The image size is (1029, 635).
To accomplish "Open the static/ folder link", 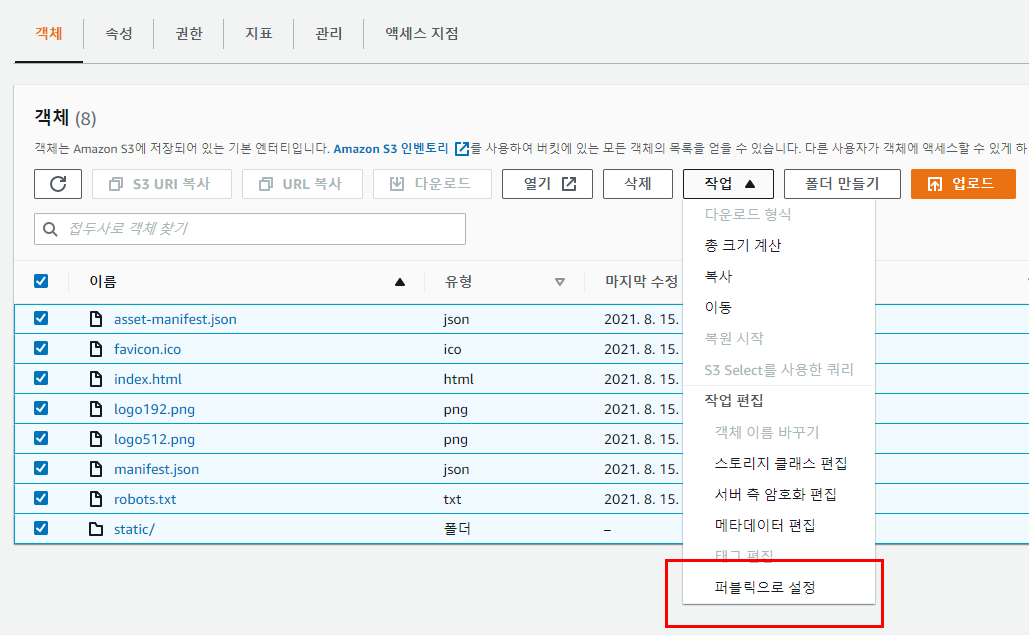I will 135,529.
